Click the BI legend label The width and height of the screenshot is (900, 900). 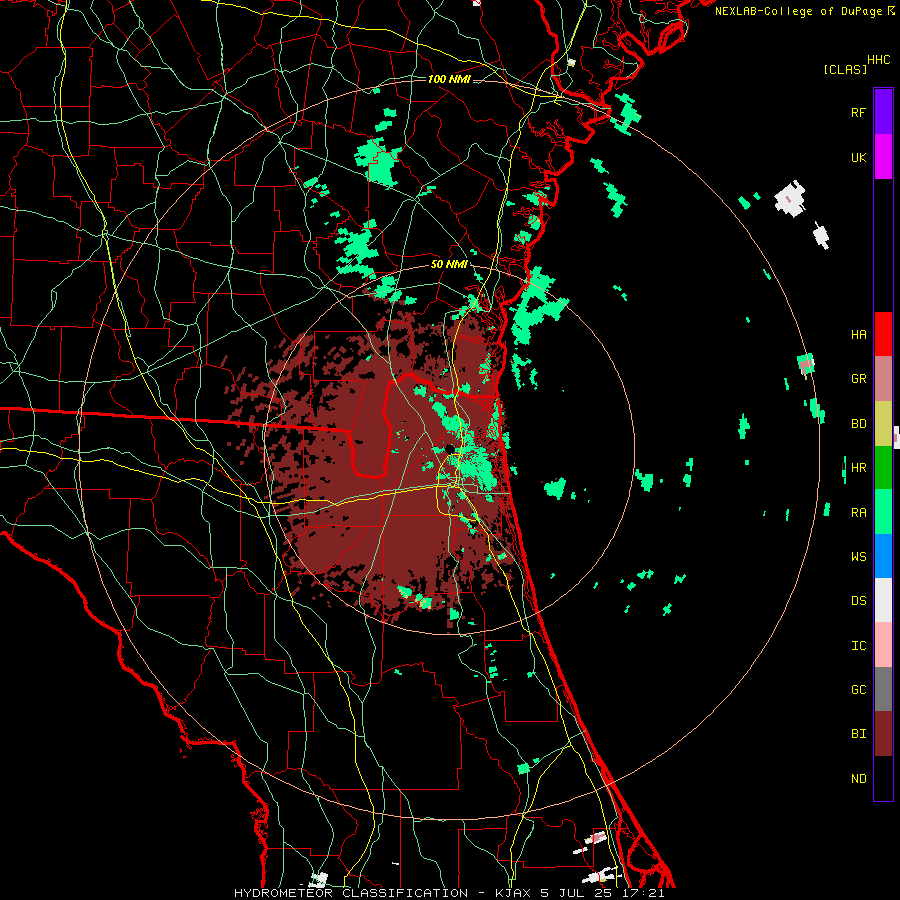coord(859,734)
